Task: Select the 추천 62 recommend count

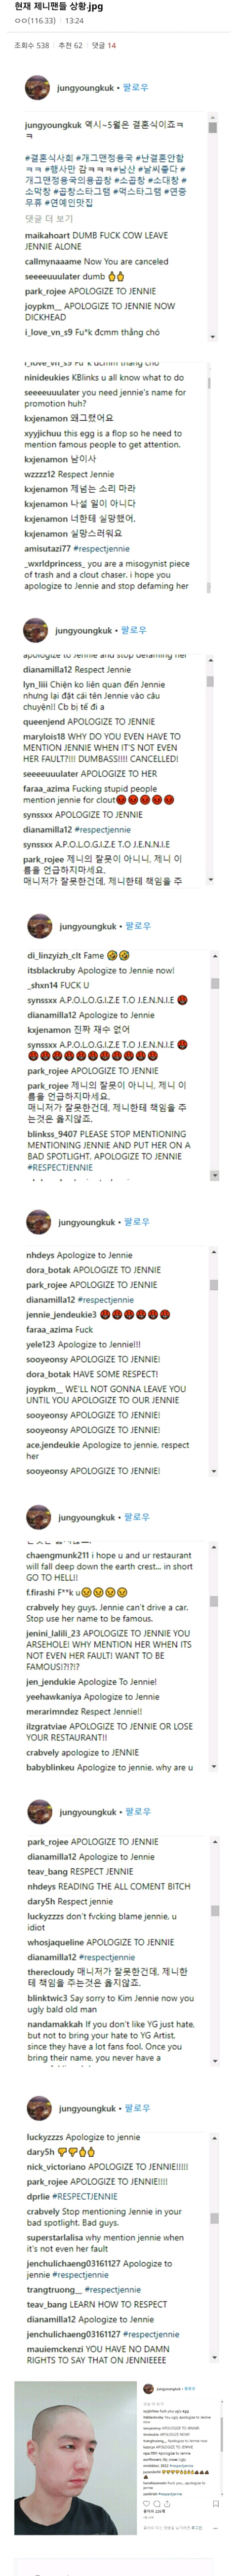Action: pyautogui.click(x=71, y=45)
